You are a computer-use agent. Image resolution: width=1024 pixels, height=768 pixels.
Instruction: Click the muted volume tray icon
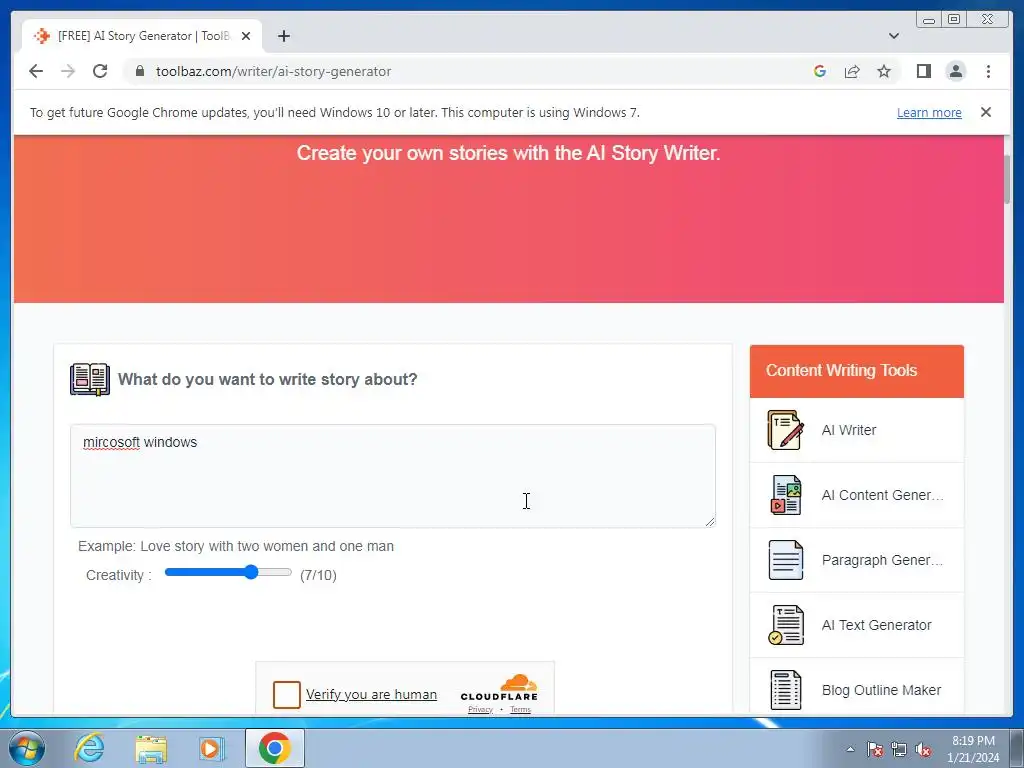(923, 749)
